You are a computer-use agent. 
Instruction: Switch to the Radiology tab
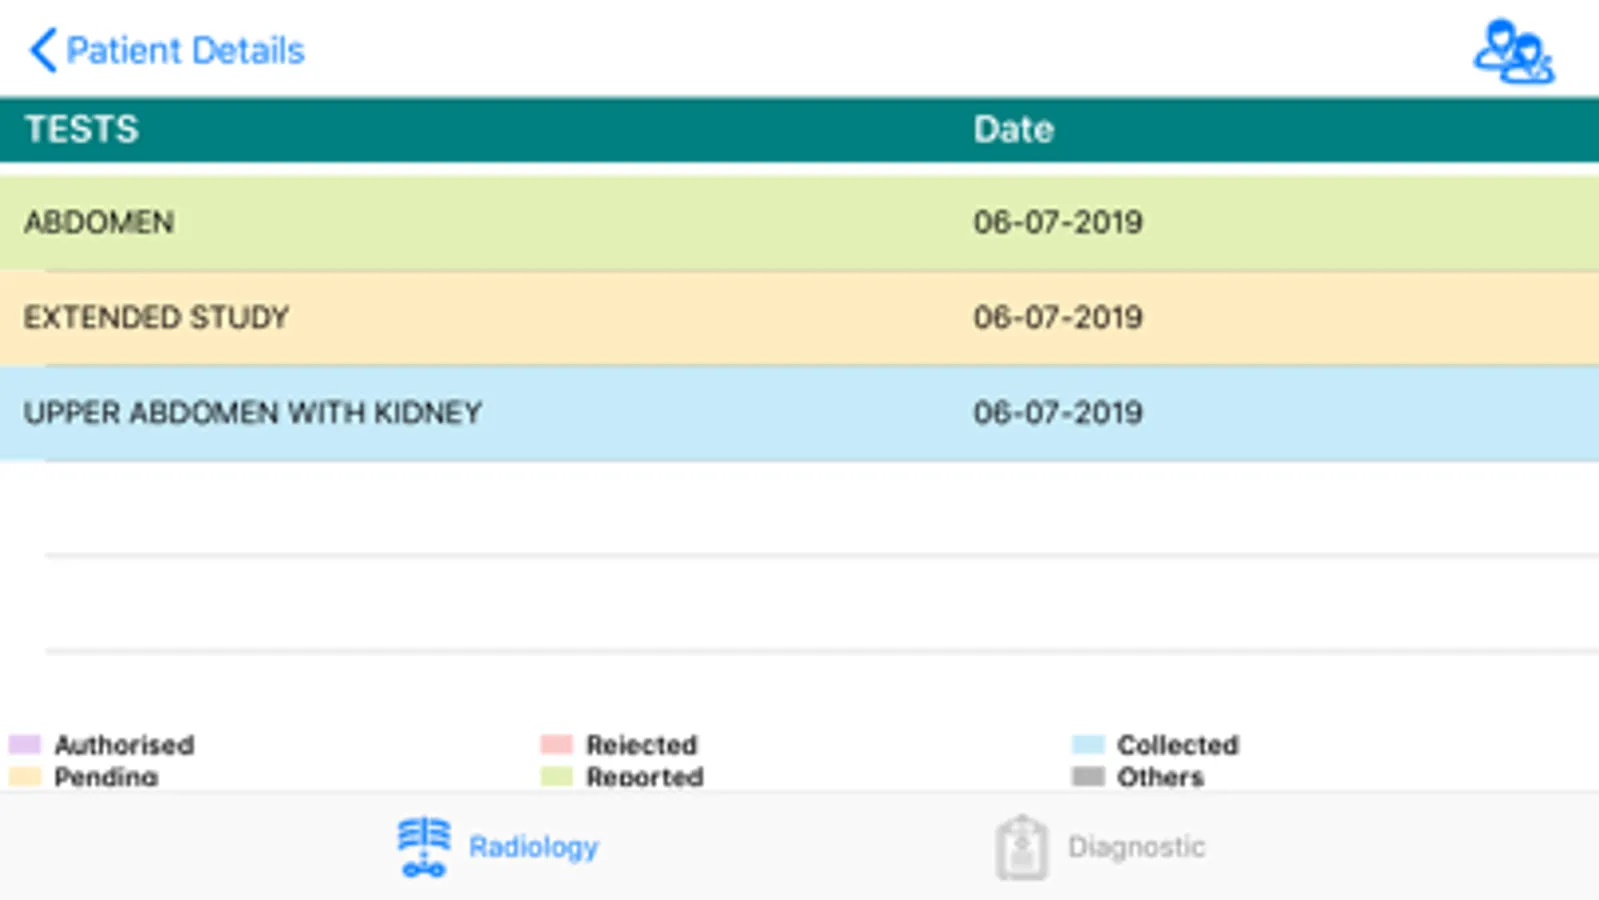click(x=533, y=847)
